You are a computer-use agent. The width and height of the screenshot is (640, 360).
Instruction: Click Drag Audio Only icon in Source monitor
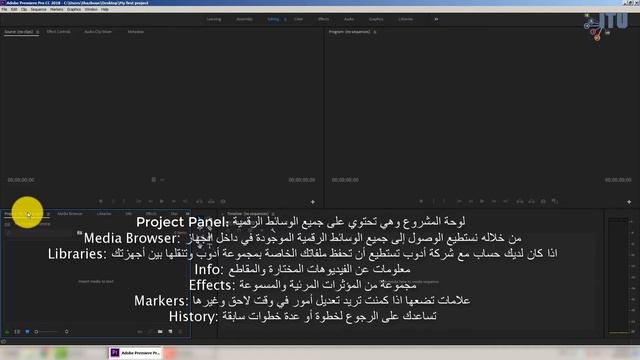click(162, 180)
